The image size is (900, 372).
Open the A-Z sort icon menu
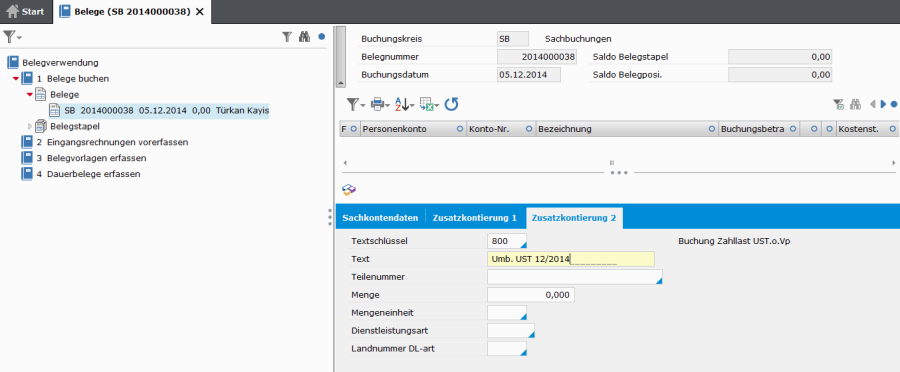click(405, 104)
